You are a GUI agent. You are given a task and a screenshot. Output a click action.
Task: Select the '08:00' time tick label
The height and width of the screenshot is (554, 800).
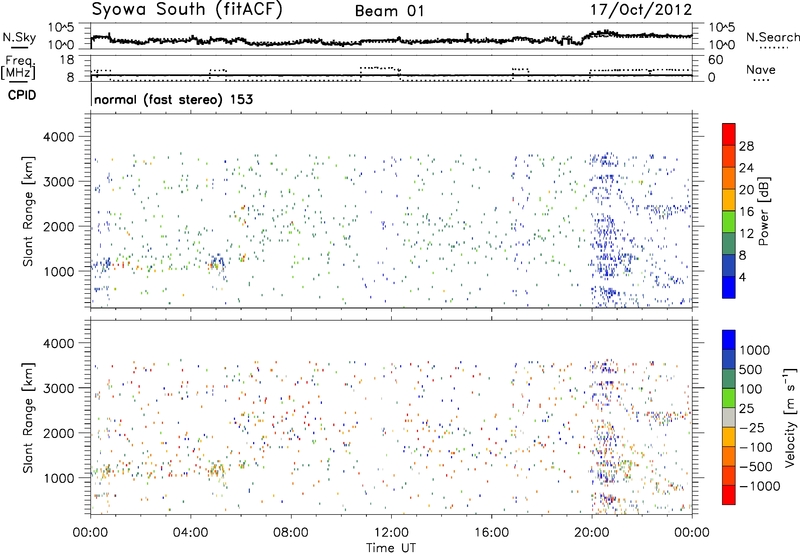[291, 533]
